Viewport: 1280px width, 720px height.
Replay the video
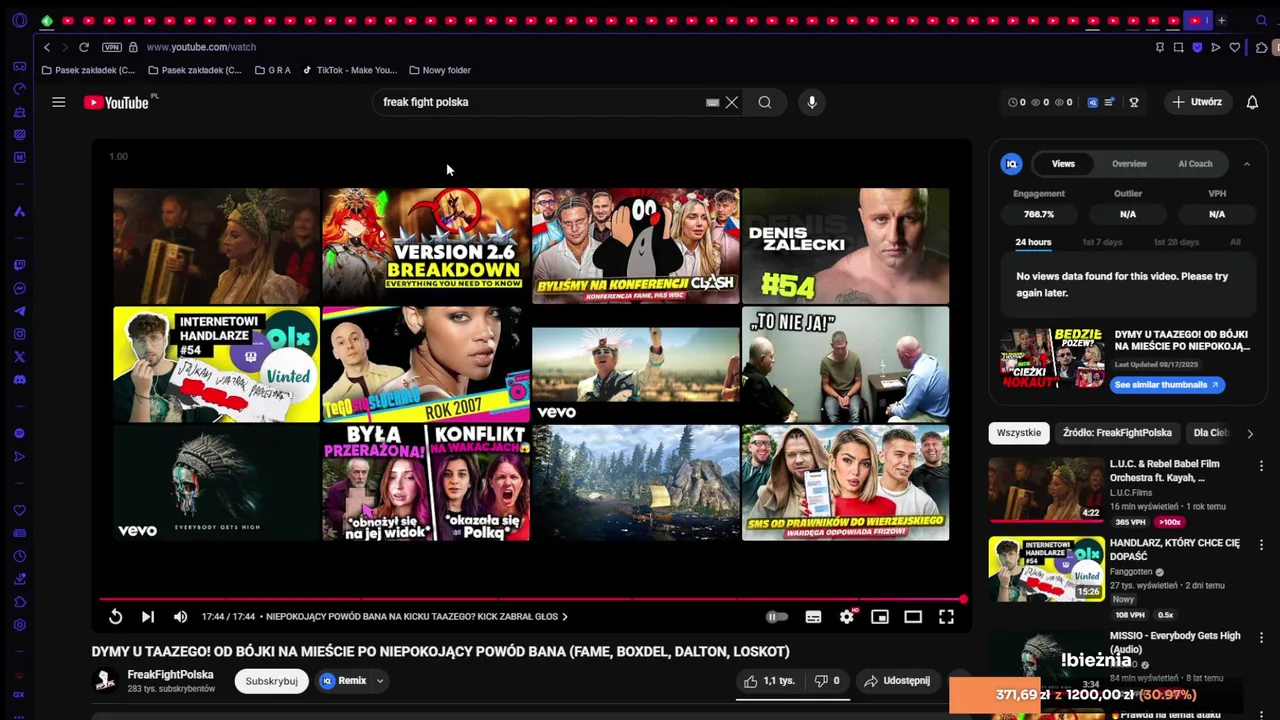(x=116, y=617)
